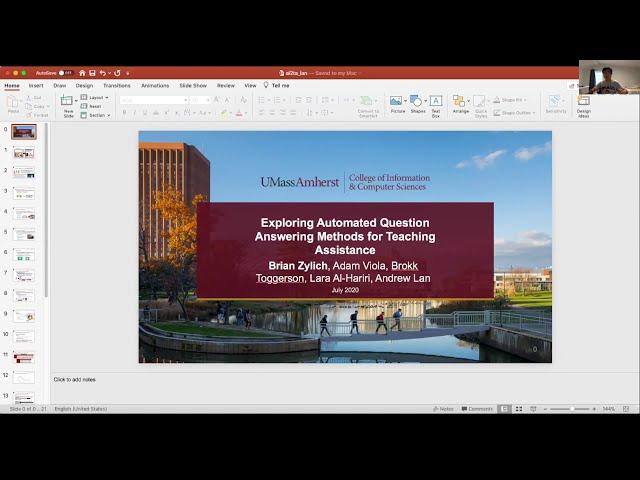This screenshot has height=480, width=640.
Task: Toggle Bold formatting
Action: (x=124, y=113)
